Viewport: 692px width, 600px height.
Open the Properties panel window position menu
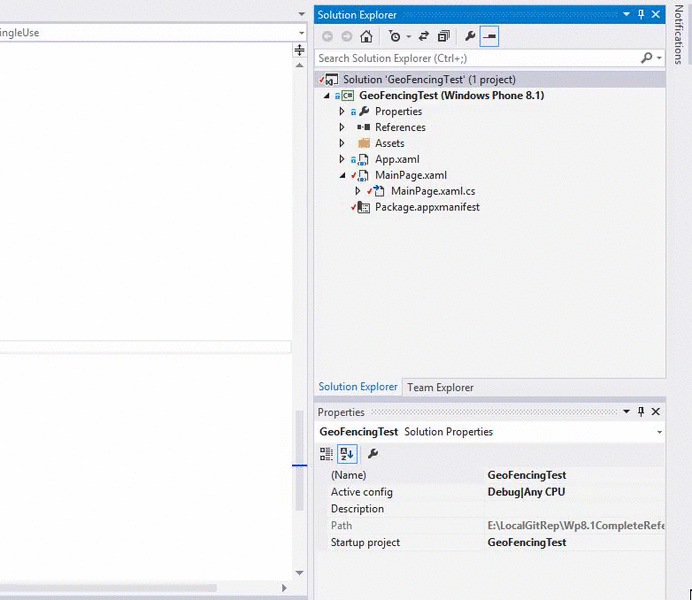click(626, 412)
